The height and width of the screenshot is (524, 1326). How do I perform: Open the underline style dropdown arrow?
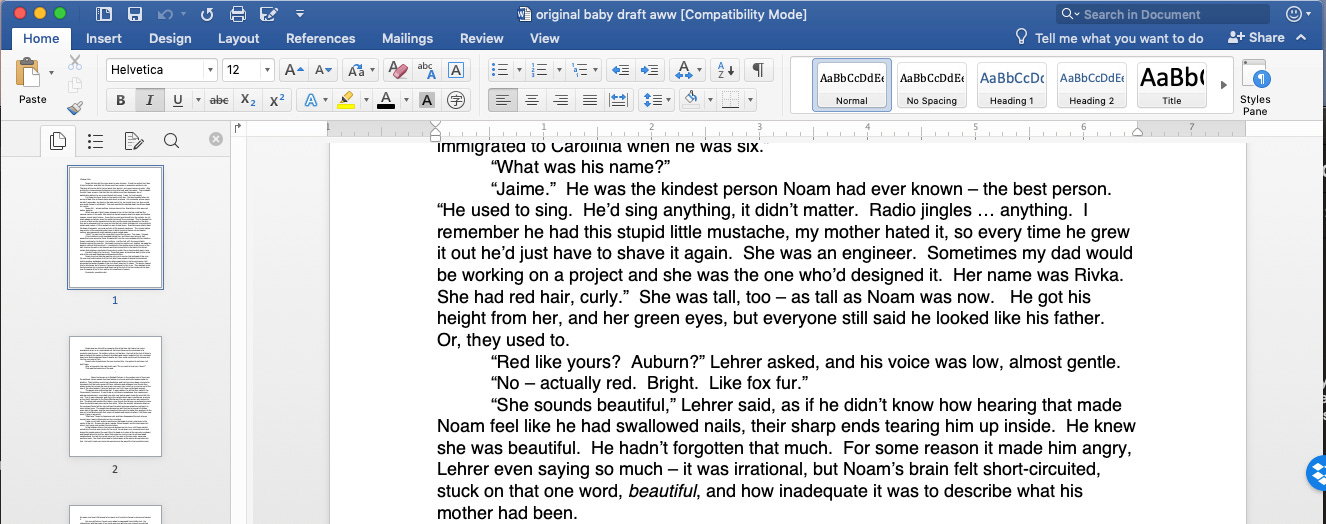click(x=197, y=100)
